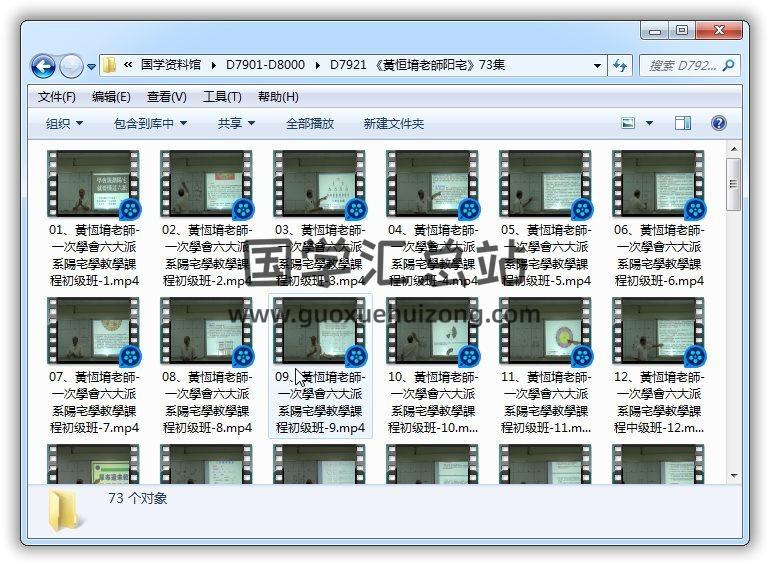Click the scrollbar up arrow

[734, 149]
